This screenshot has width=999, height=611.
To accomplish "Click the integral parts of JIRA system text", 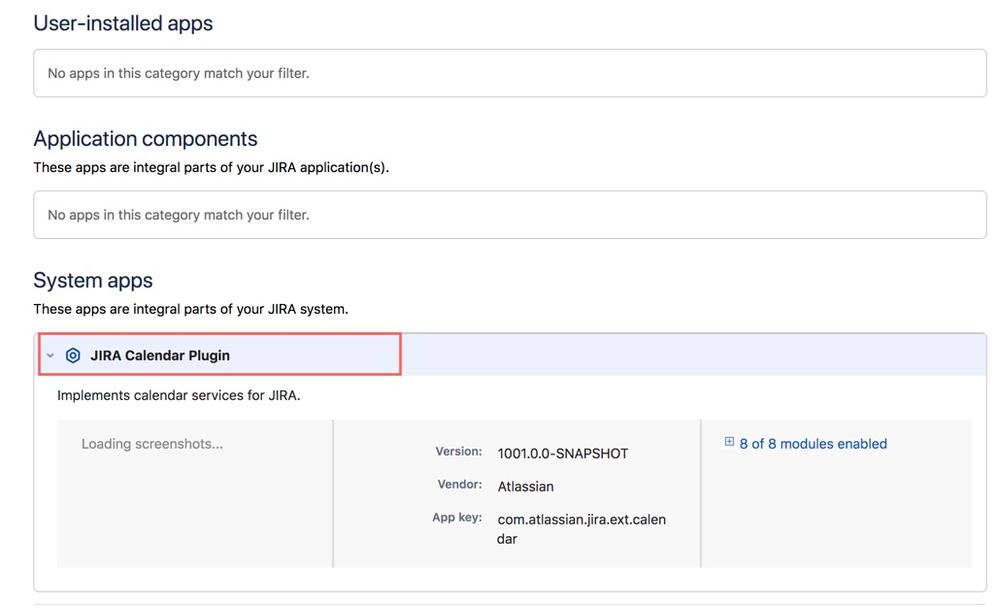I will [x=190, y=309].
